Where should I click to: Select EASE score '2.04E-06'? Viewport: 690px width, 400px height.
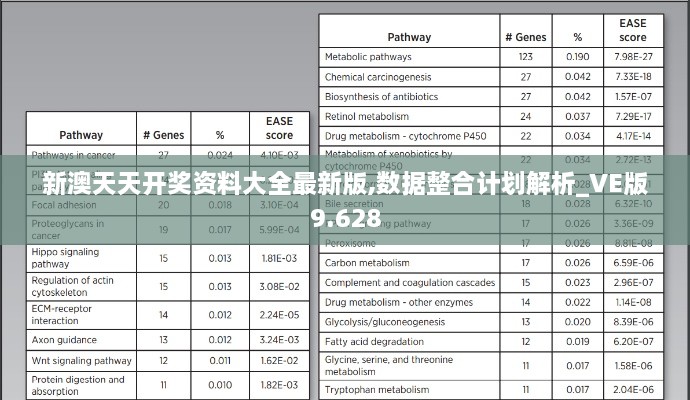point(633,390)
